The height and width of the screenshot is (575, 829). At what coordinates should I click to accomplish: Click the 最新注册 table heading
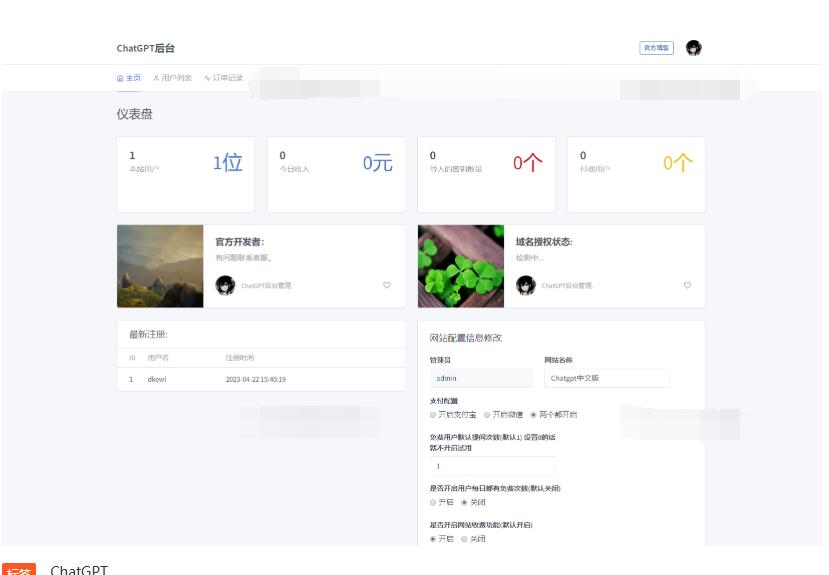click(x=149, y=335)
